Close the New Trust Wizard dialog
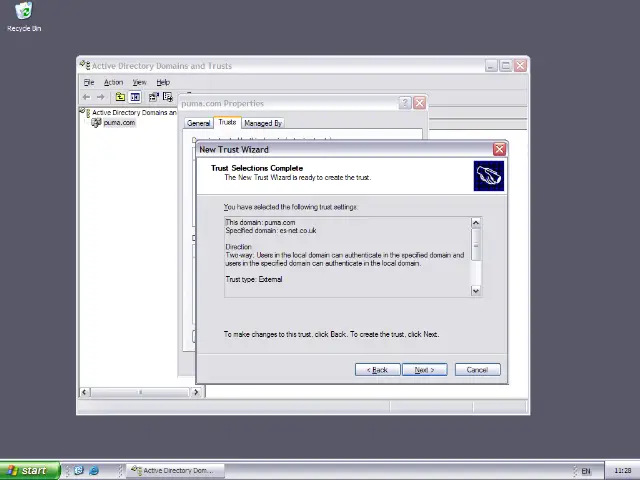640x480 pixels. pyautogui.click(x=499, y=149)
